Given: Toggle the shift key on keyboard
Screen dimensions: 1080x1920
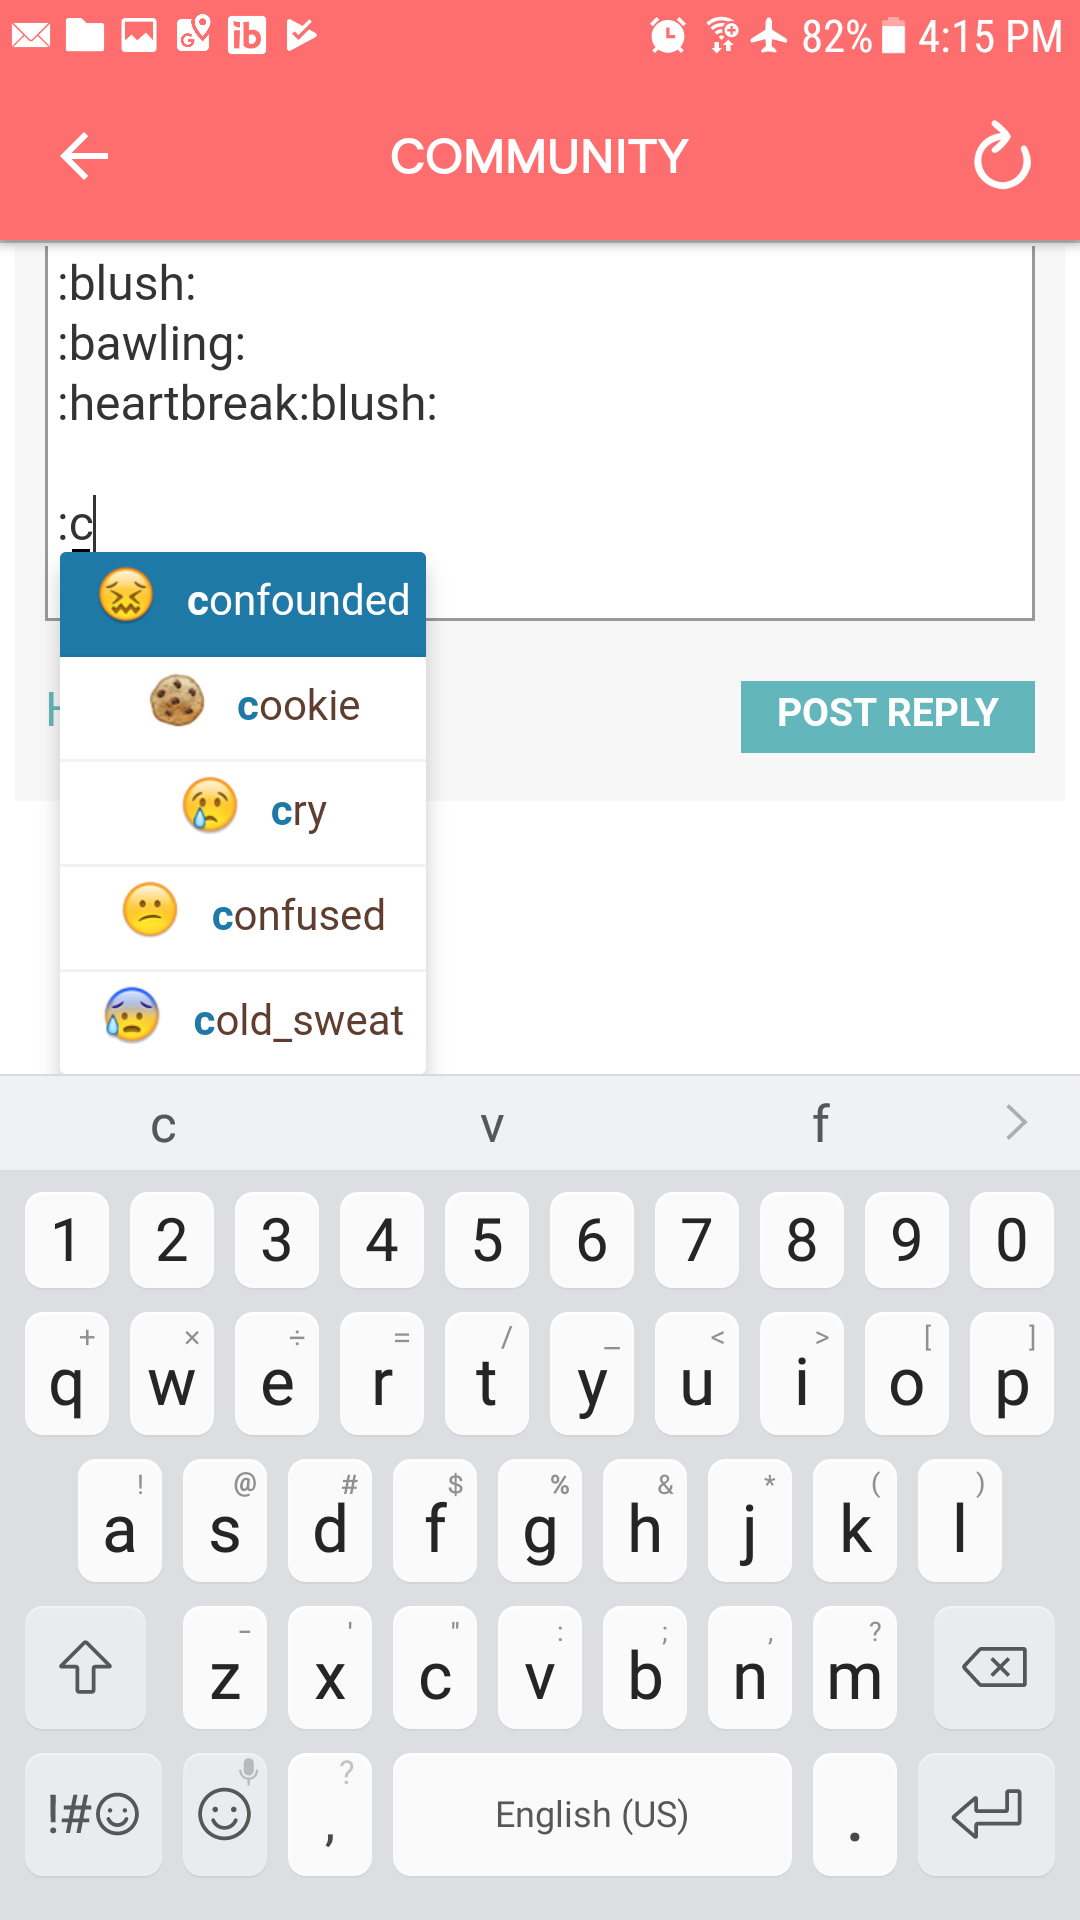Looking at the screenshot, I should (86, 1667).
